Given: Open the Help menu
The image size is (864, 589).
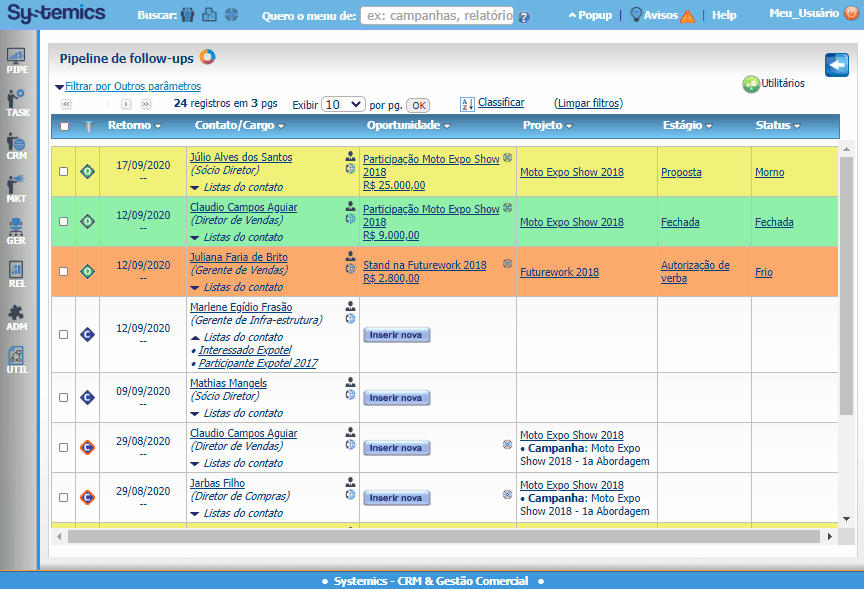Looking at the screenshot, I should click(724, 16).
